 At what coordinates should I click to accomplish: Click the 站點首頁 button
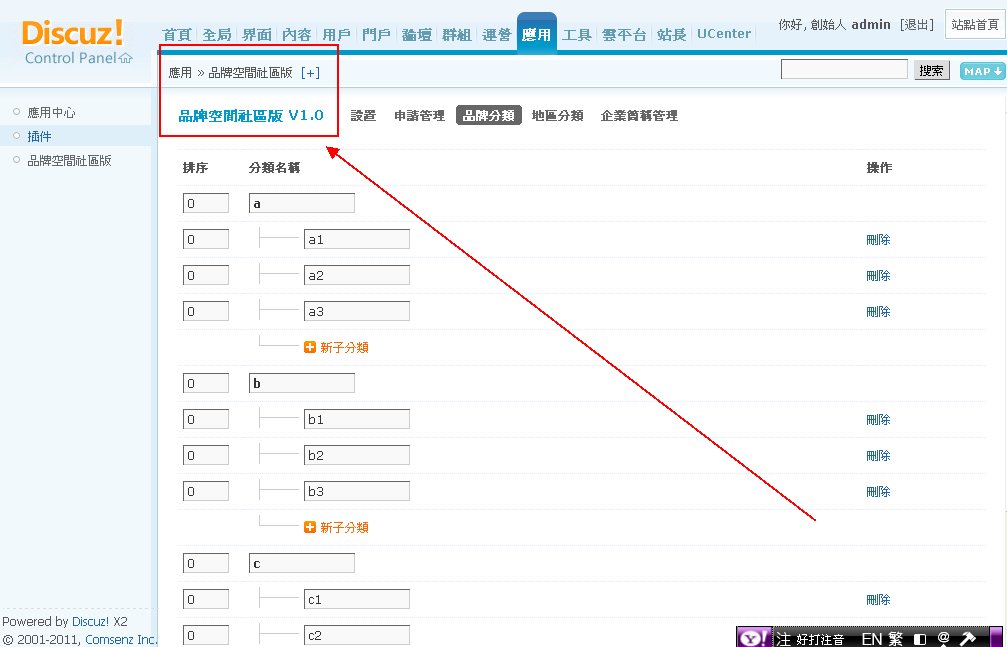pos(975,24)
